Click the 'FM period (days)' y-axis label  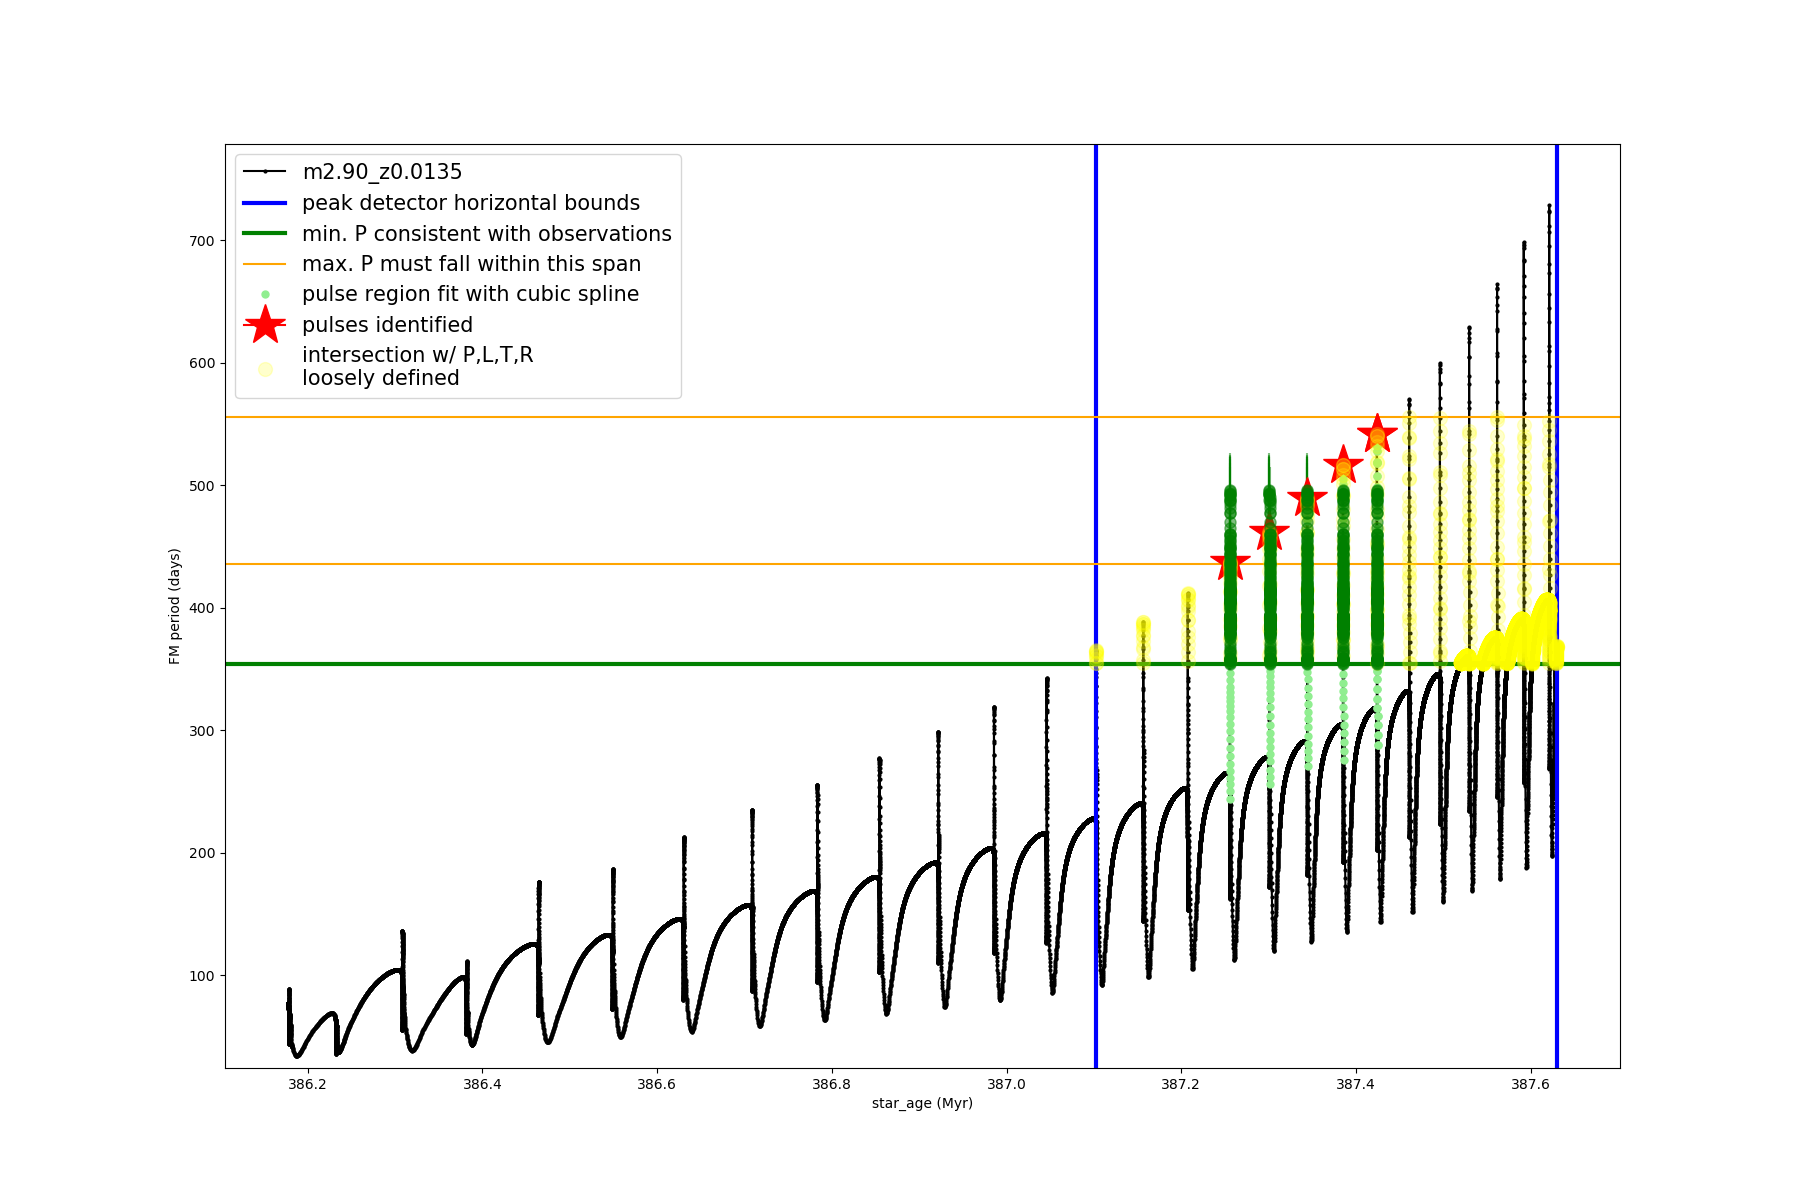tap(175, 606)
